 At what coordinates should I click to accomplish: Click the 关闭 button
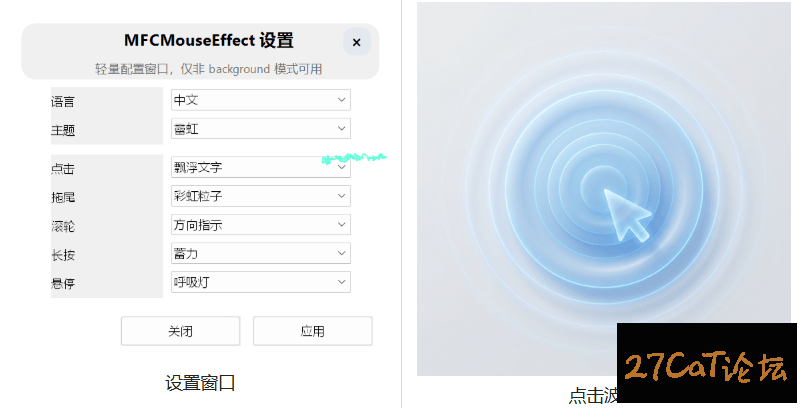pyautogui.click(x=180, y=331)
